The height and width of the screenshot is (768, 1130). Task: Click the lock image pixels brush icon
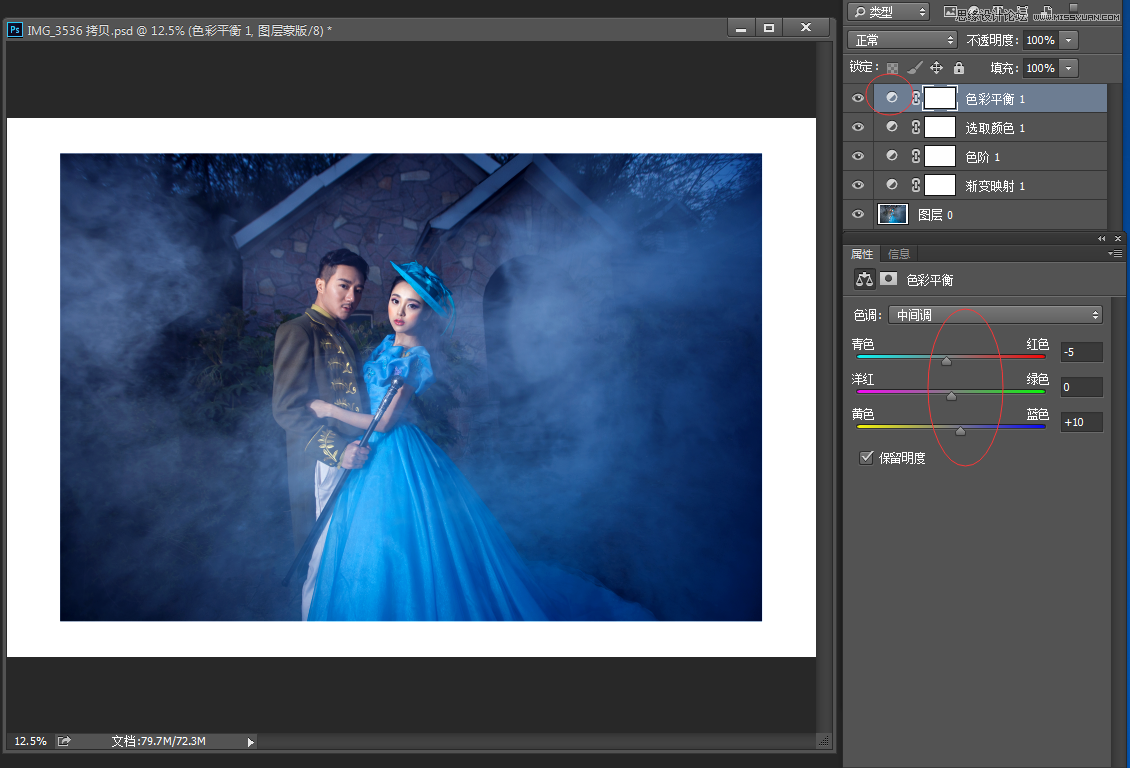(x=914, y=69)
